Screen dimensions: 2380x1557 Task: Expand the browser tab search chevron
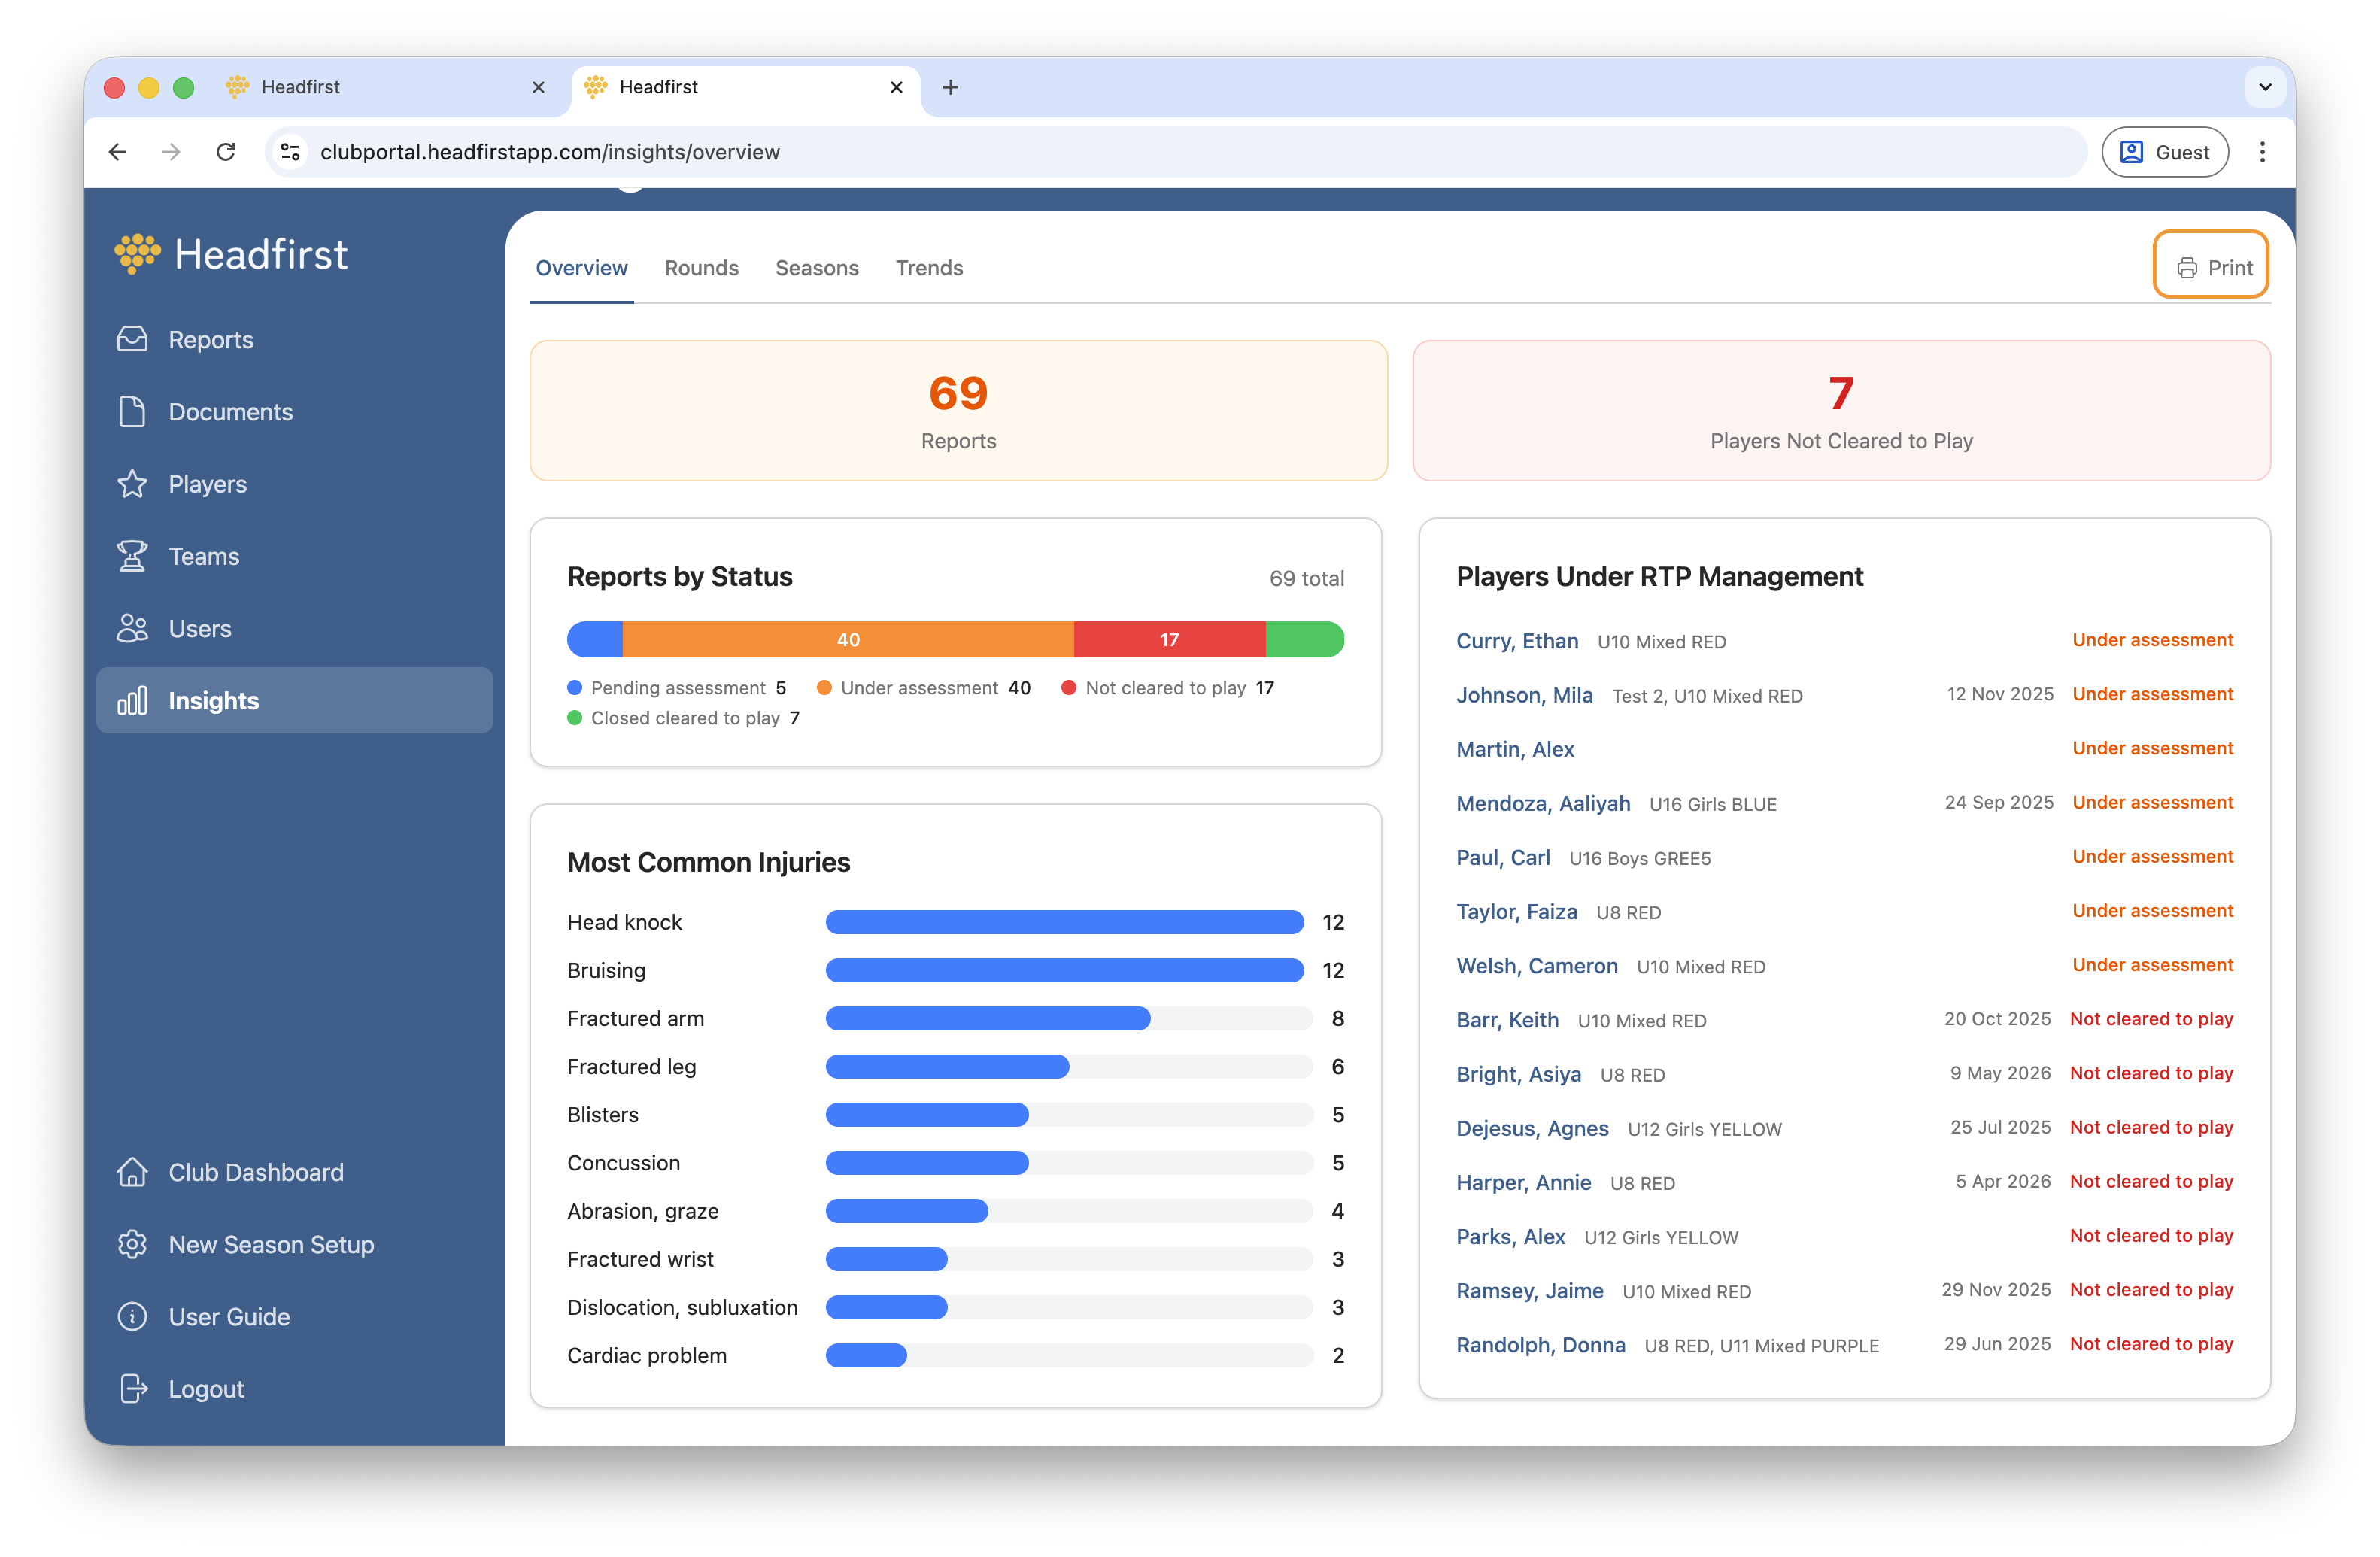tap(2265, 87)
